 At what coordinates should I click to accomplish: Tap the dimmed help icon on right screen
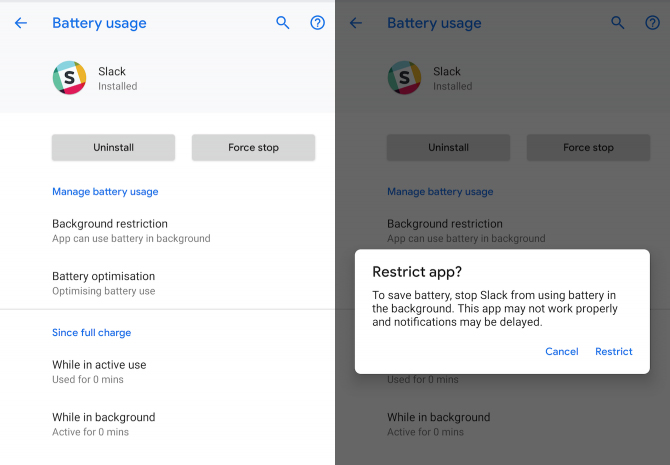pos(652,23)
